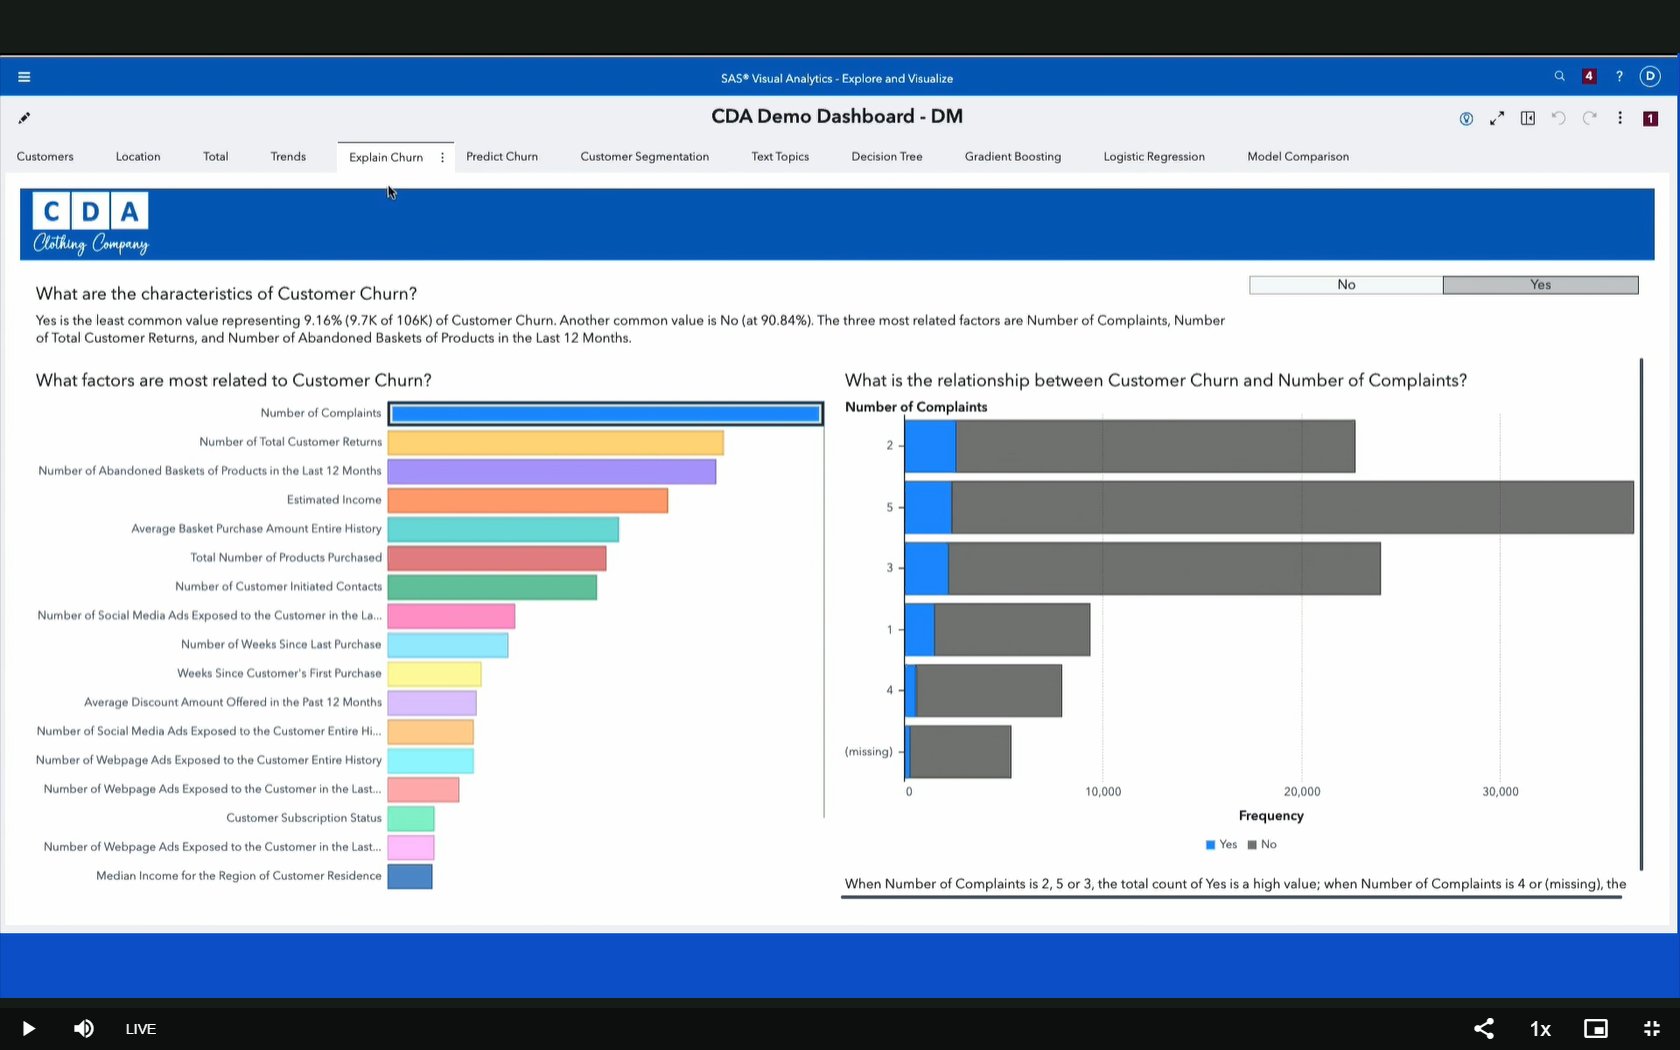Click the Number of Abandoned Baskets purple bar

coord(551,471)
